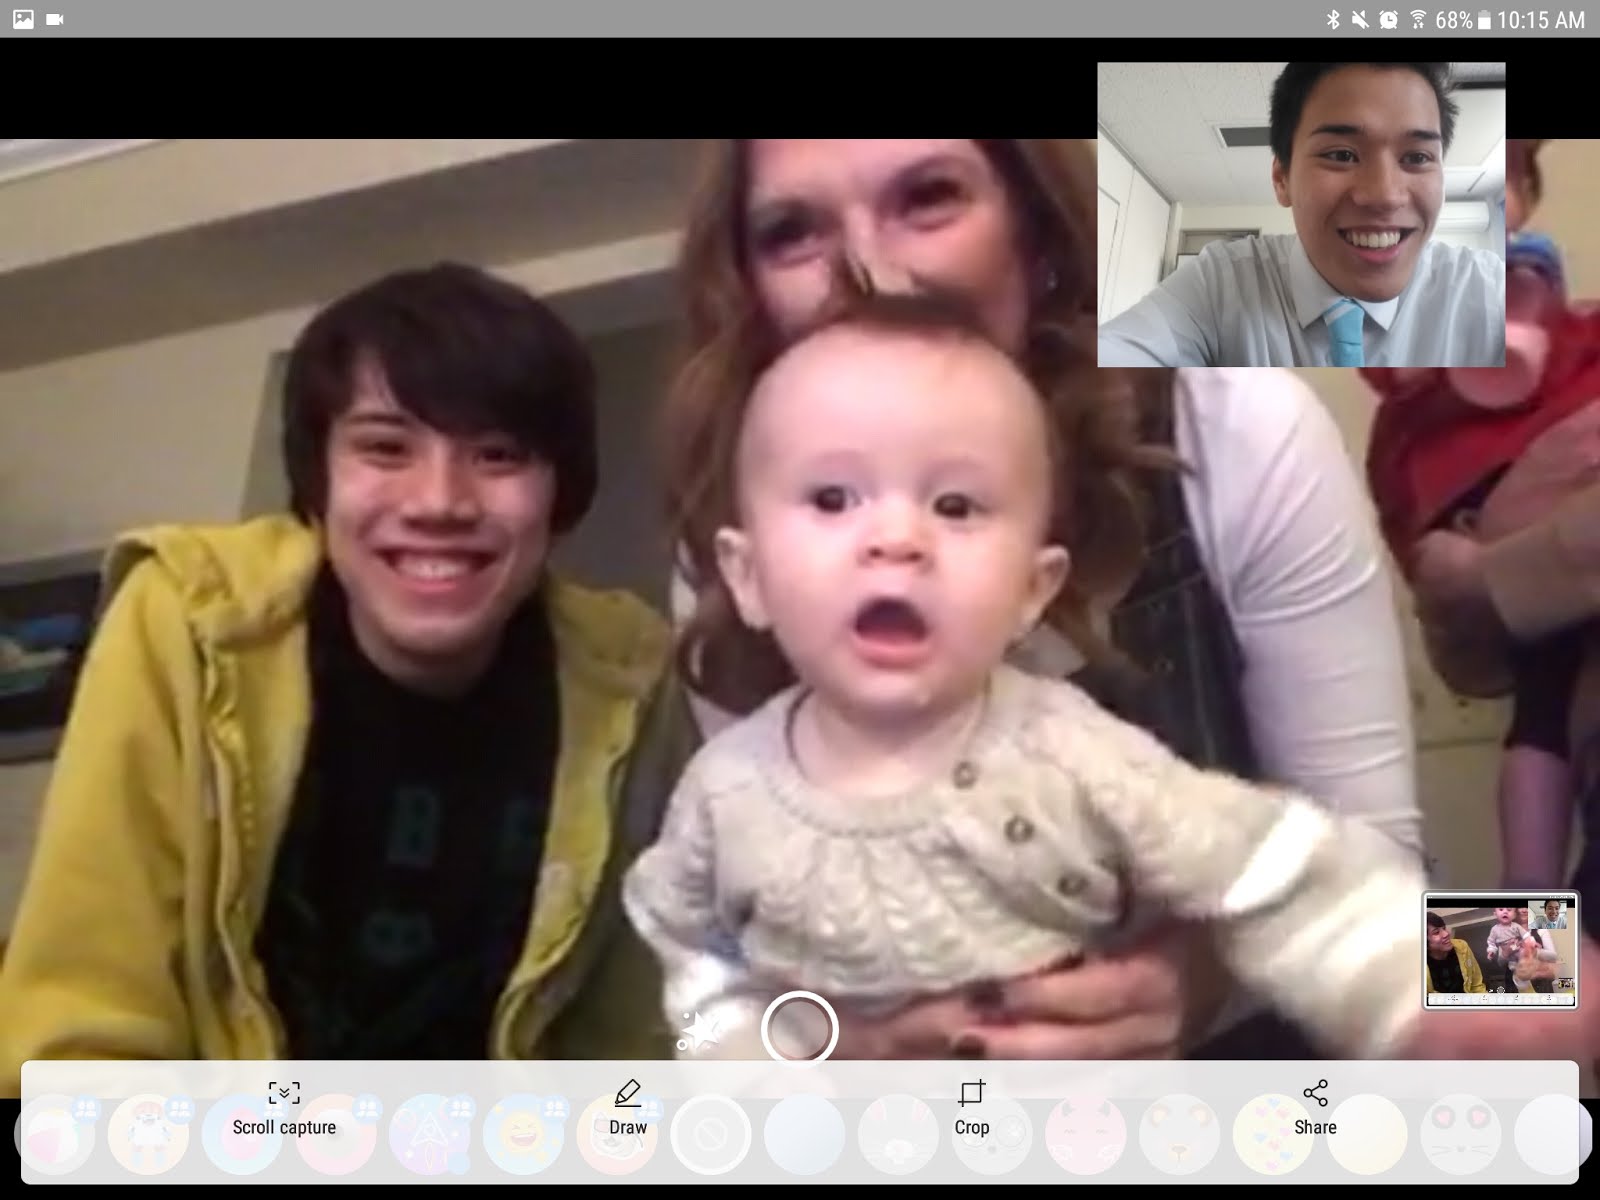The image size is (1600, 1200).
Task: Tap the Scroll capture button
Action: tap(284, 1108)
